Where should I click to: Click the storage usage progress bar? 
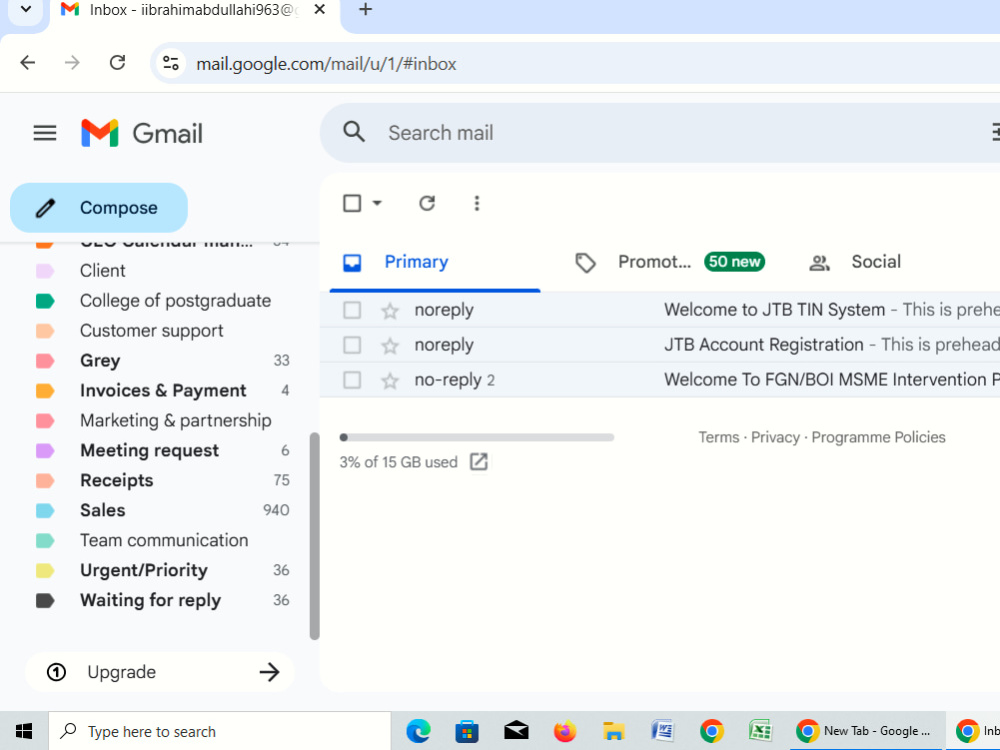(476, 438)
